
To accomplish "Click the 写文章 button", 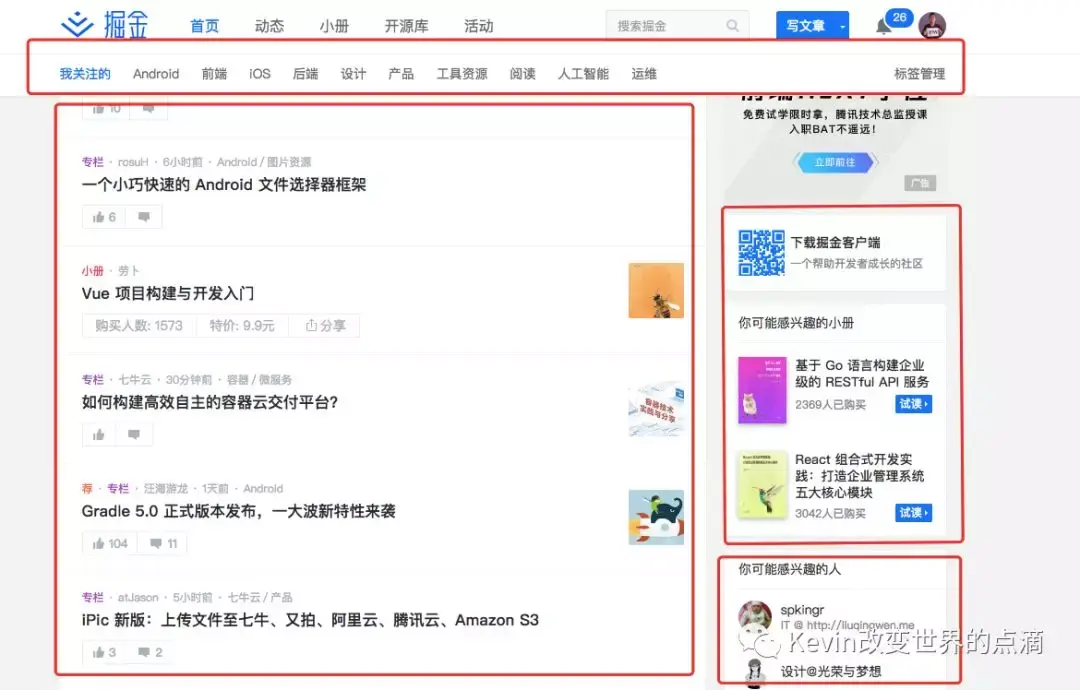I will tap(805, 26).
